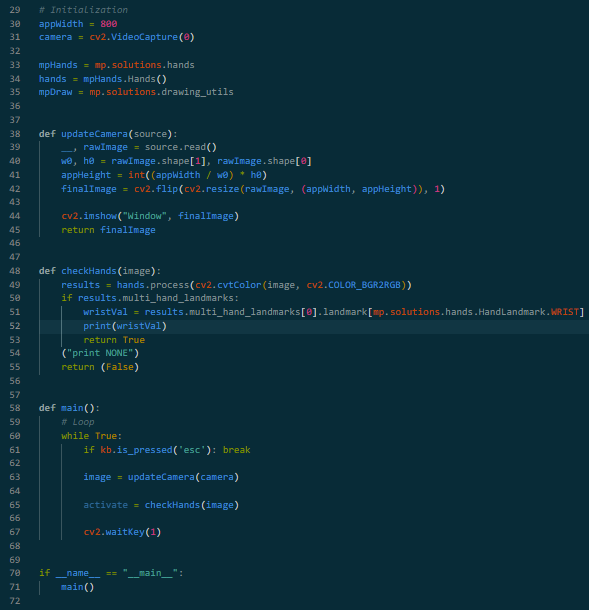Click the WRIST constant on line 51

[x=564, y=312]
